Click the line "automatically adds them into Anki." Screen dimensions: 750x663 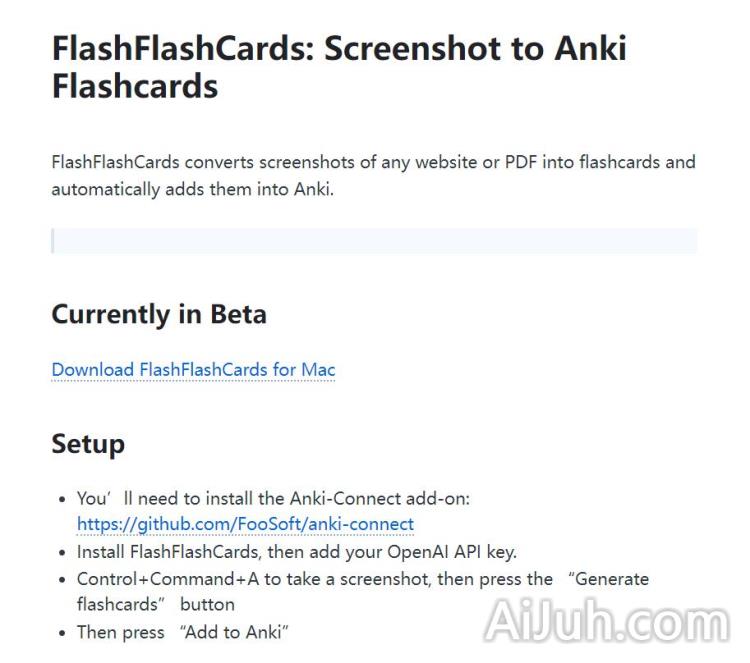(192, 188)
